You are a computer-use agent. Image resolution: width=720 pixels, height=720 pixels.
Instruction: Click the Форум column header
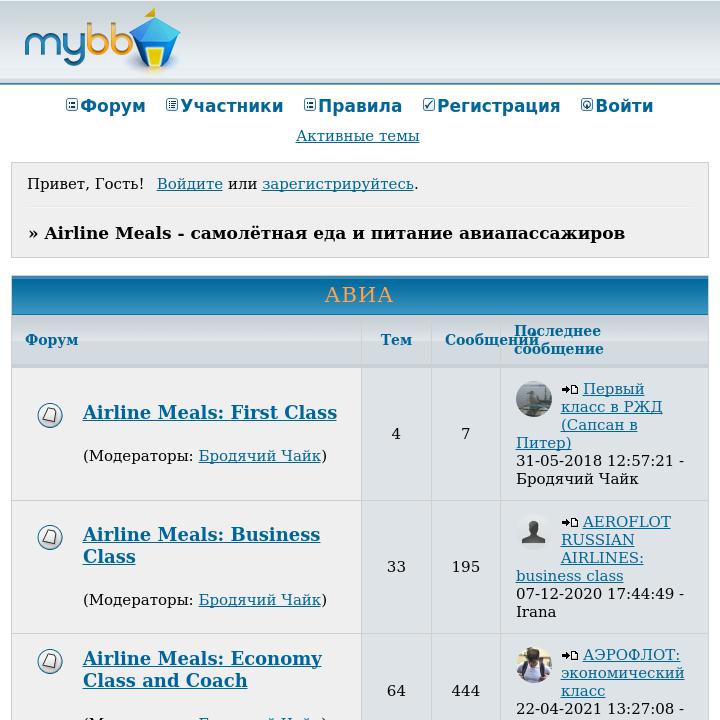(51, 340)
